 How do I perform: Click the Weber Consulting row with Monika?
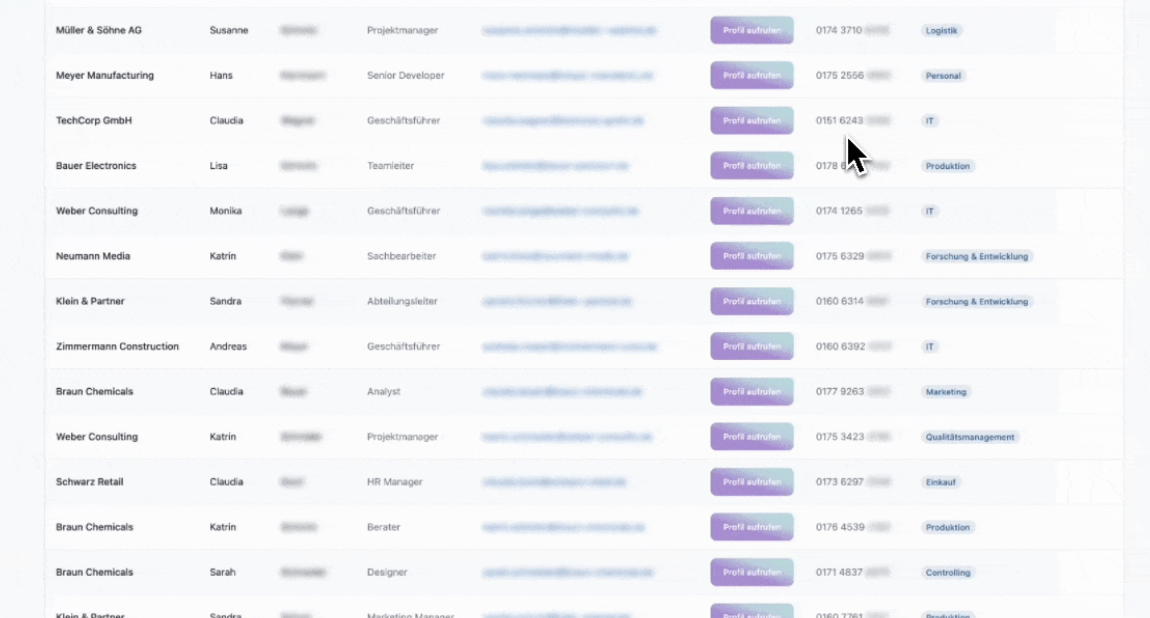point(583,211)
